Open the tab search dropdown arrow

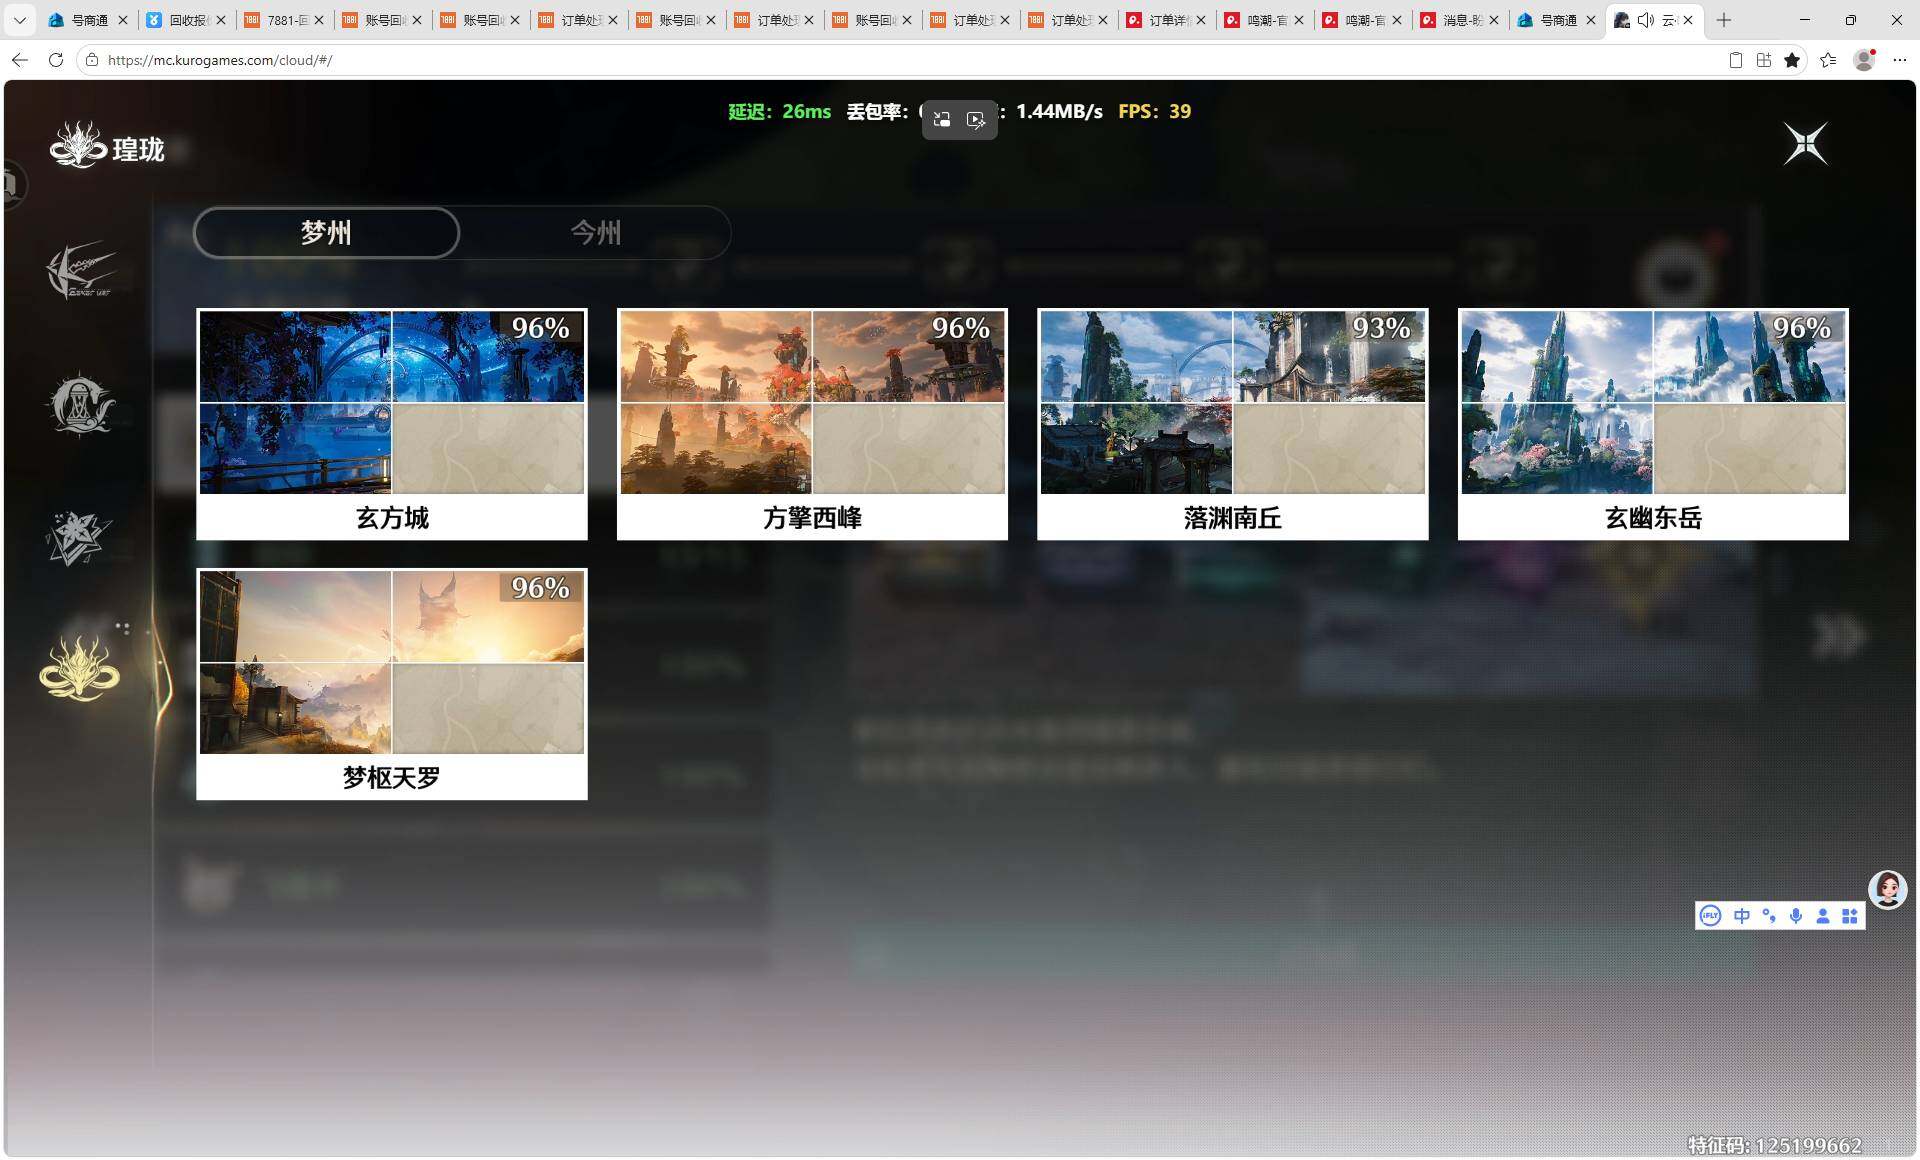tap(19, 20)
